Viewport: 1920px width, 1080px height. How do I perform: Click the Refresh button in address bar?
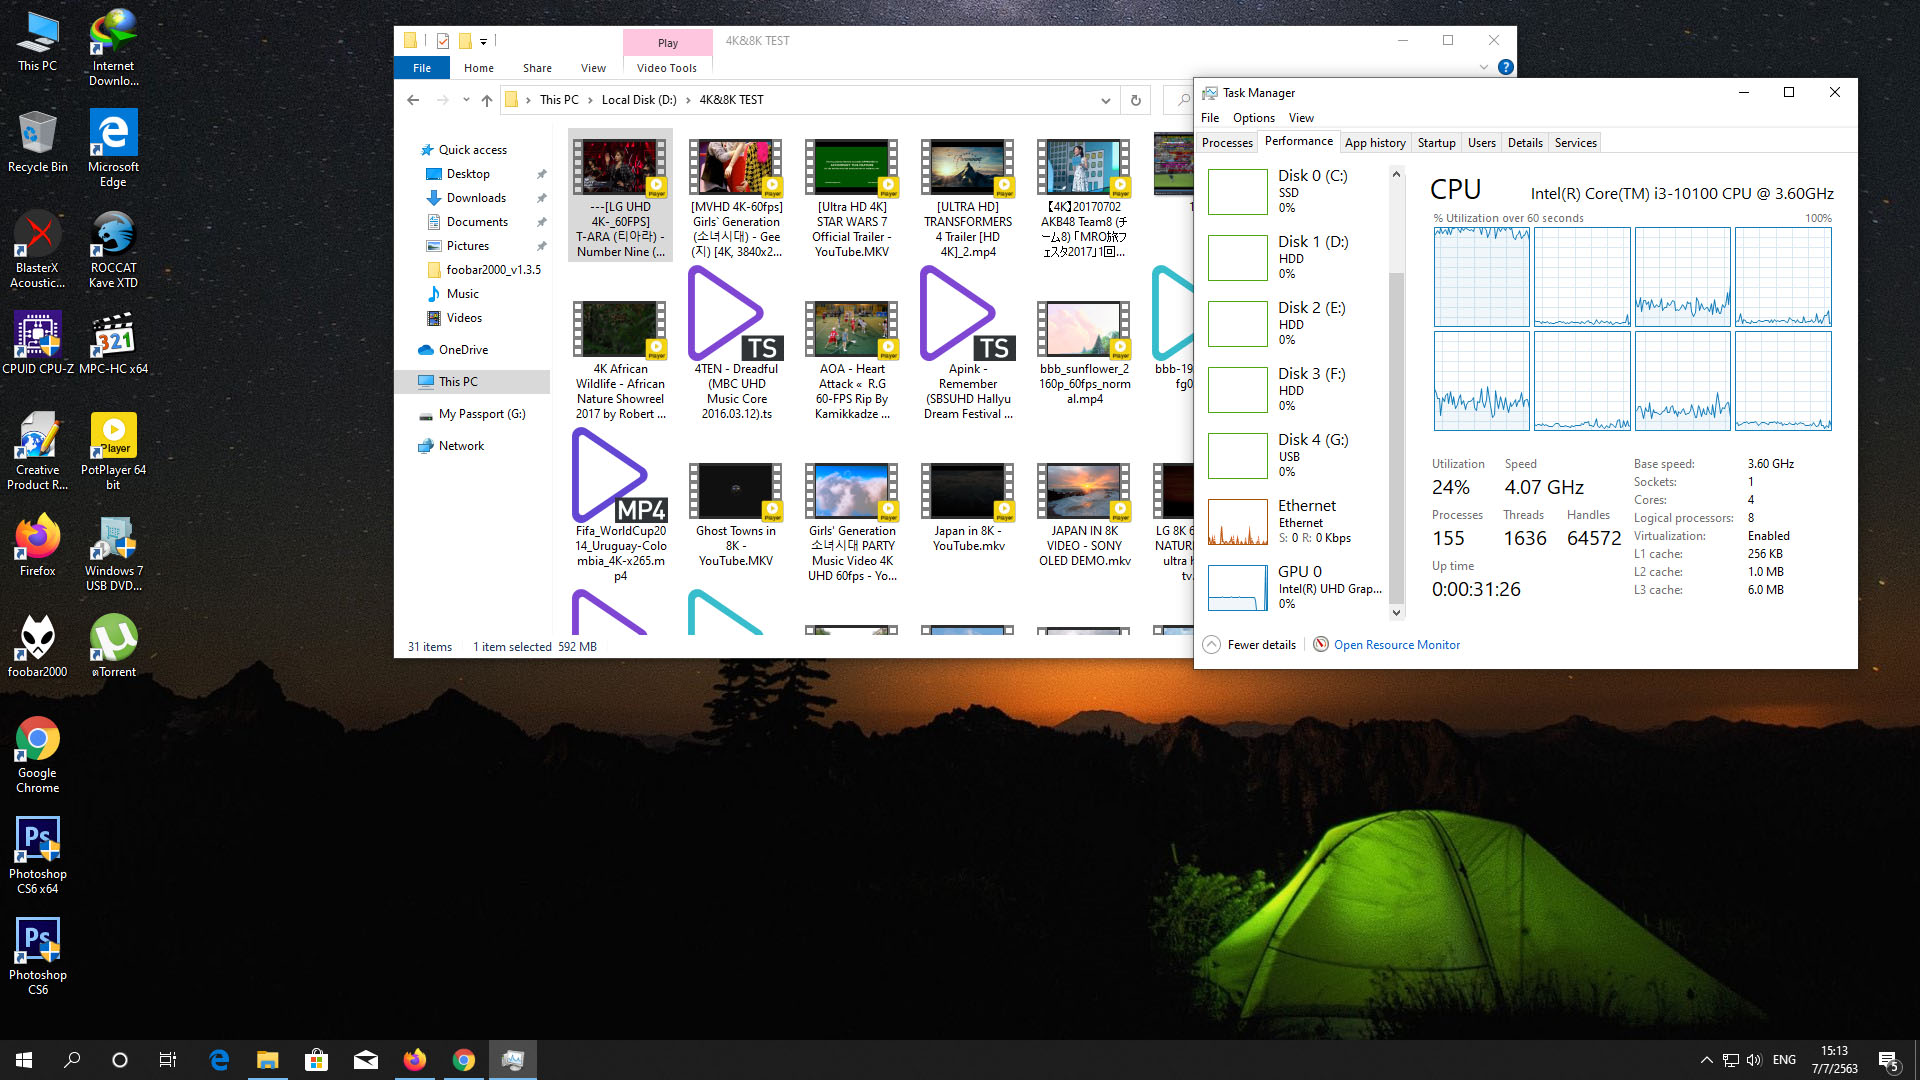point(1135,100)
